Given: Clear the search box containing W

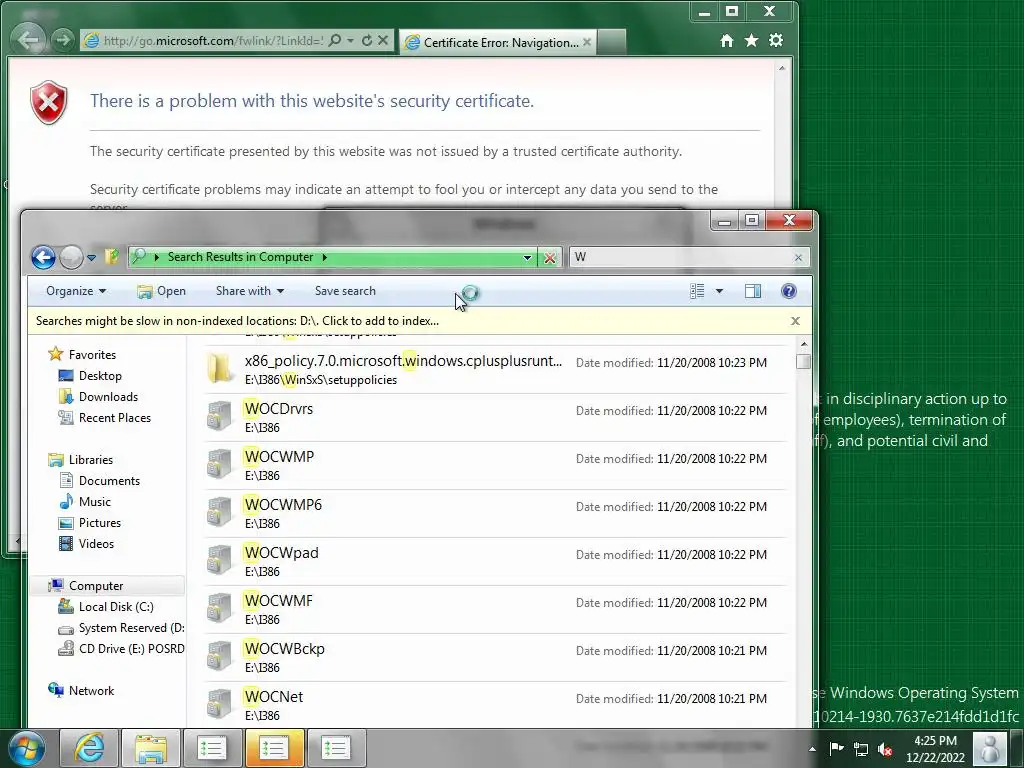Looking at the screenshot, I should click(798, 257).
